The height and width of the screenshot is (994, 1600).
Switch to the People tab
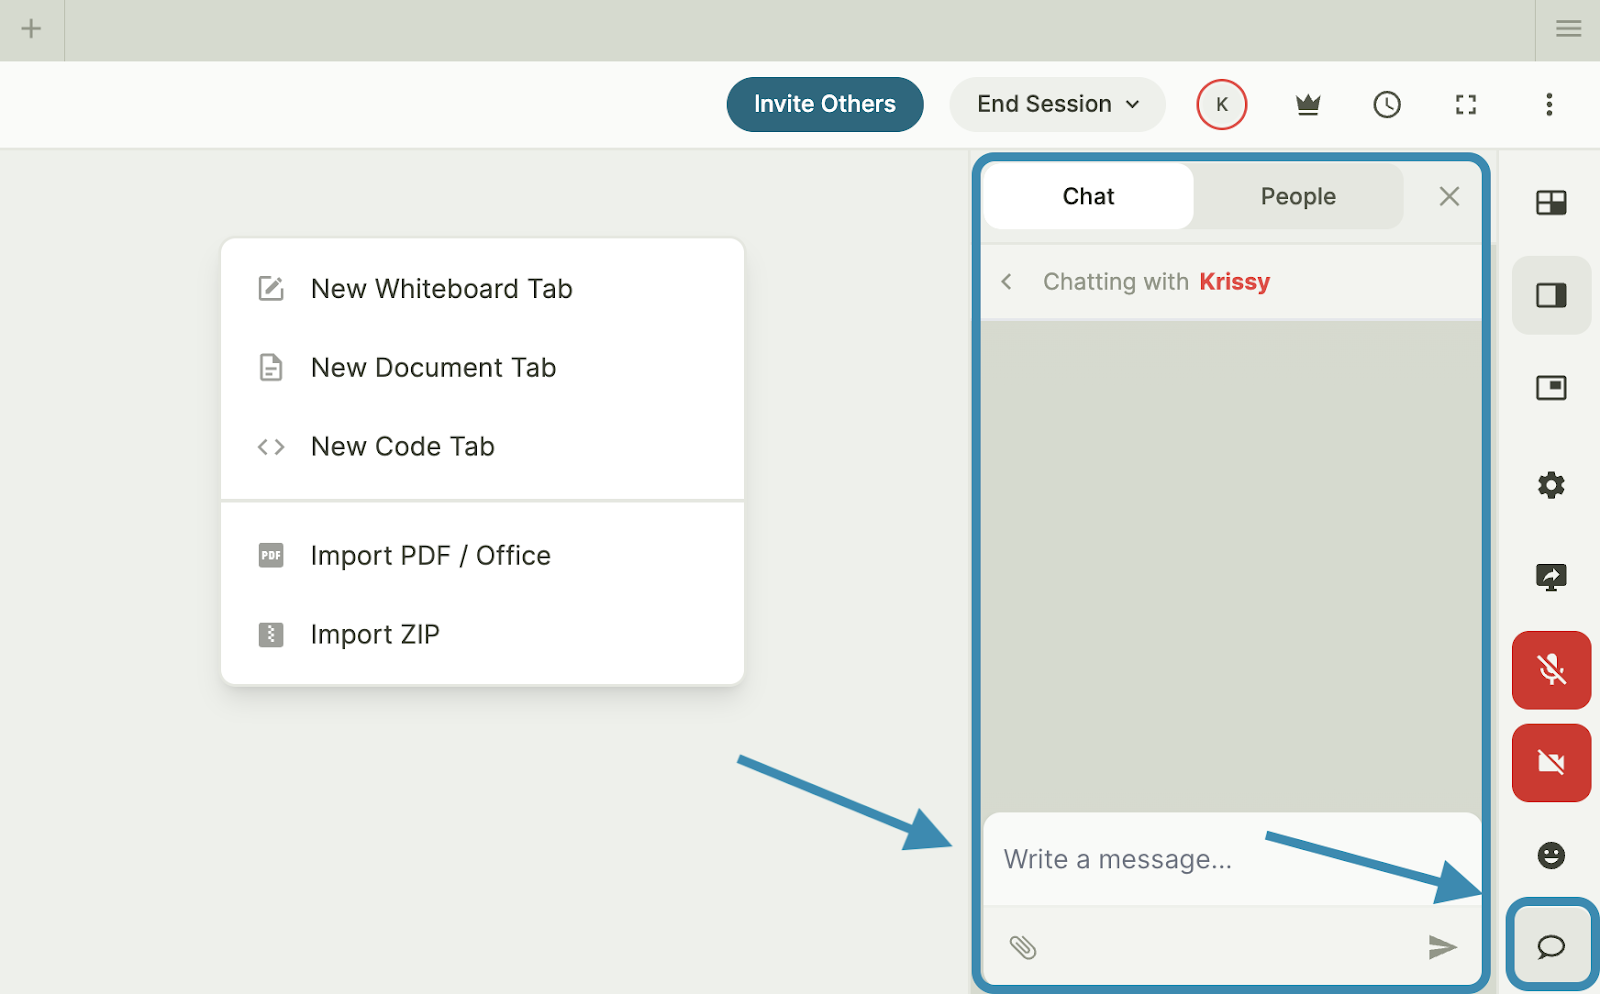1297,196
